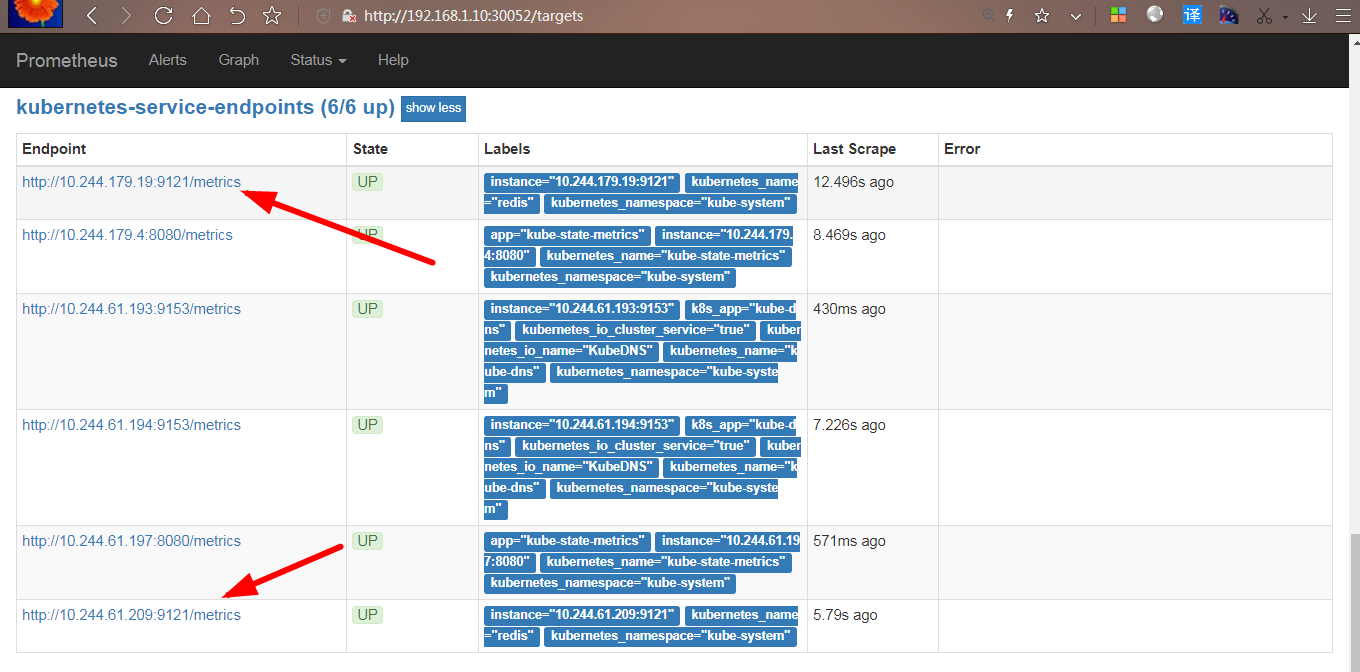
Task: Click the favorites star beside the undo arrow
Action: click(272, 16)
